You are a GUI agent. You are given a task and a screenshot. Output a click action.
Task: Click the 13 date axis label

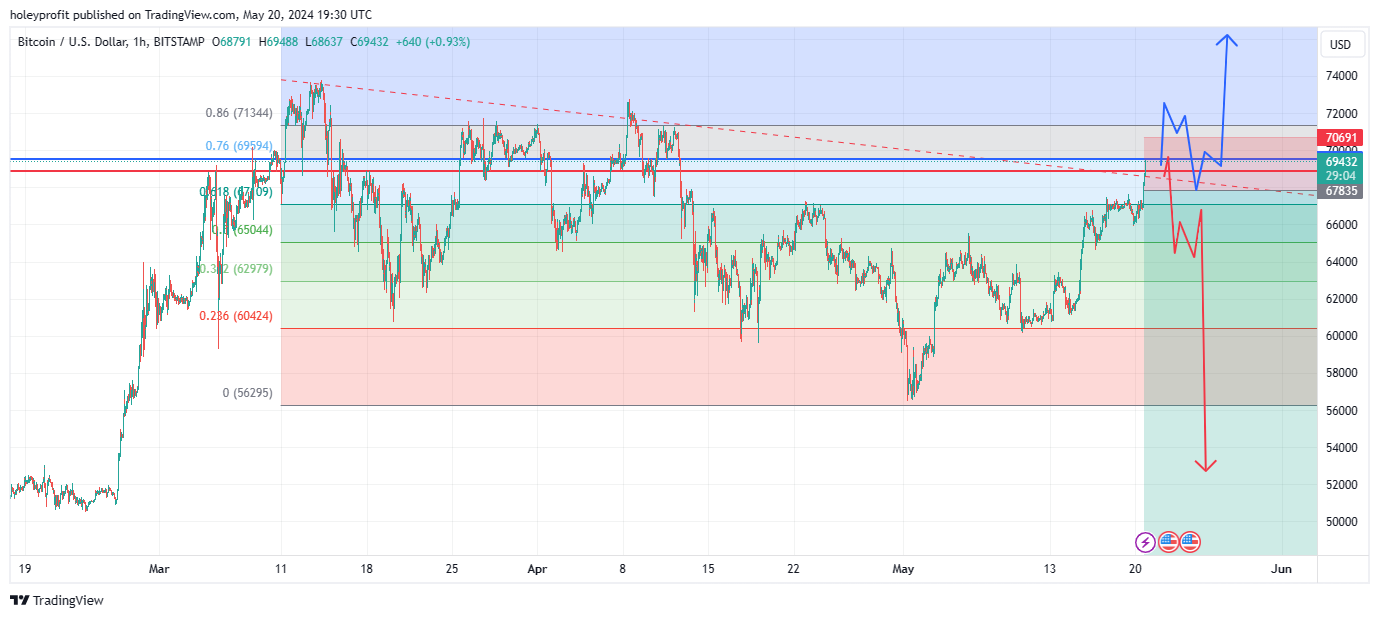point(1049,569)
